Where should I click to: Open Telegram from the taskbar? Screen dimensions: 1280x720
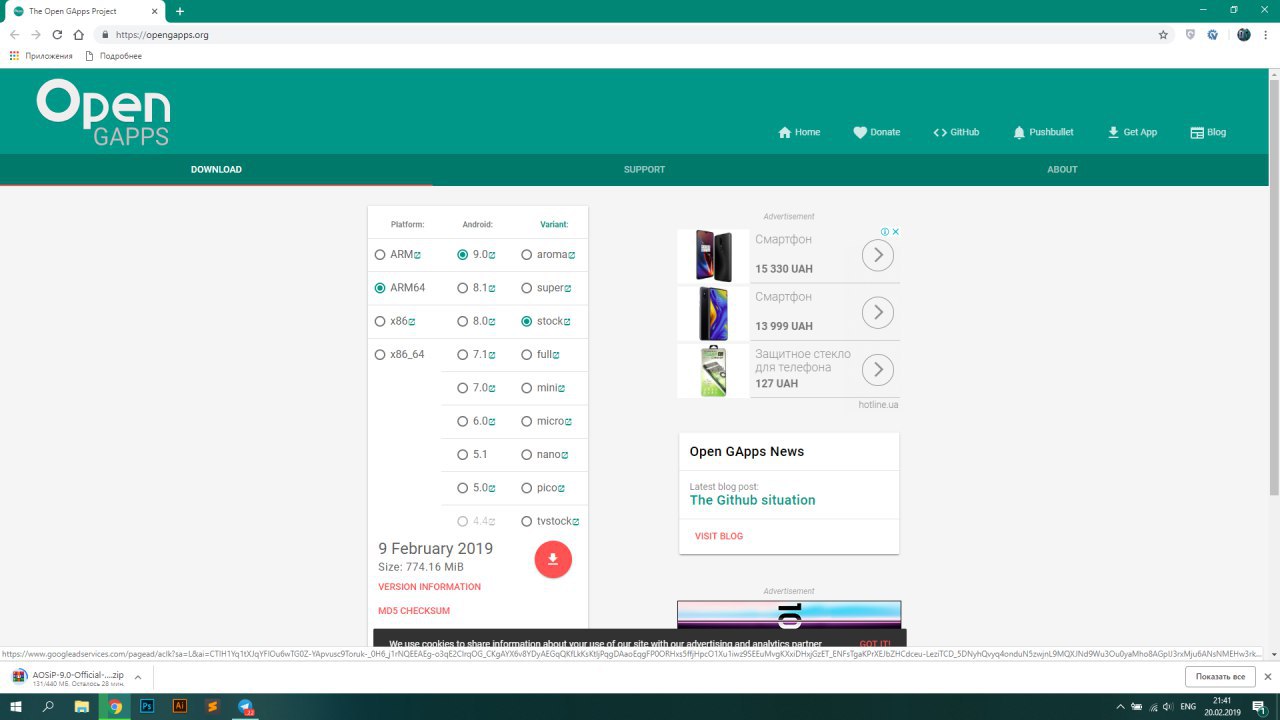tap(245, 706)
